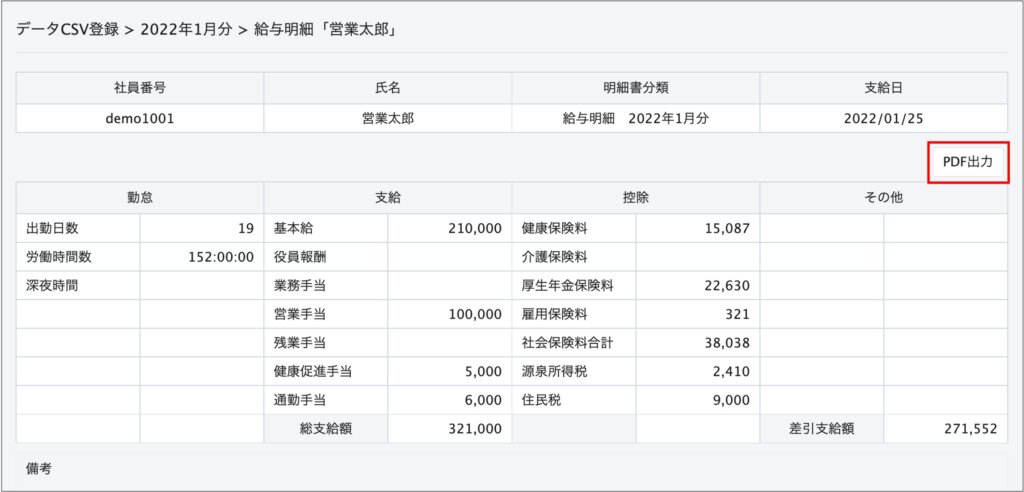Select employee number demo1001 cell
Screen dimensions: 1024x492
[x=140, y=118]
